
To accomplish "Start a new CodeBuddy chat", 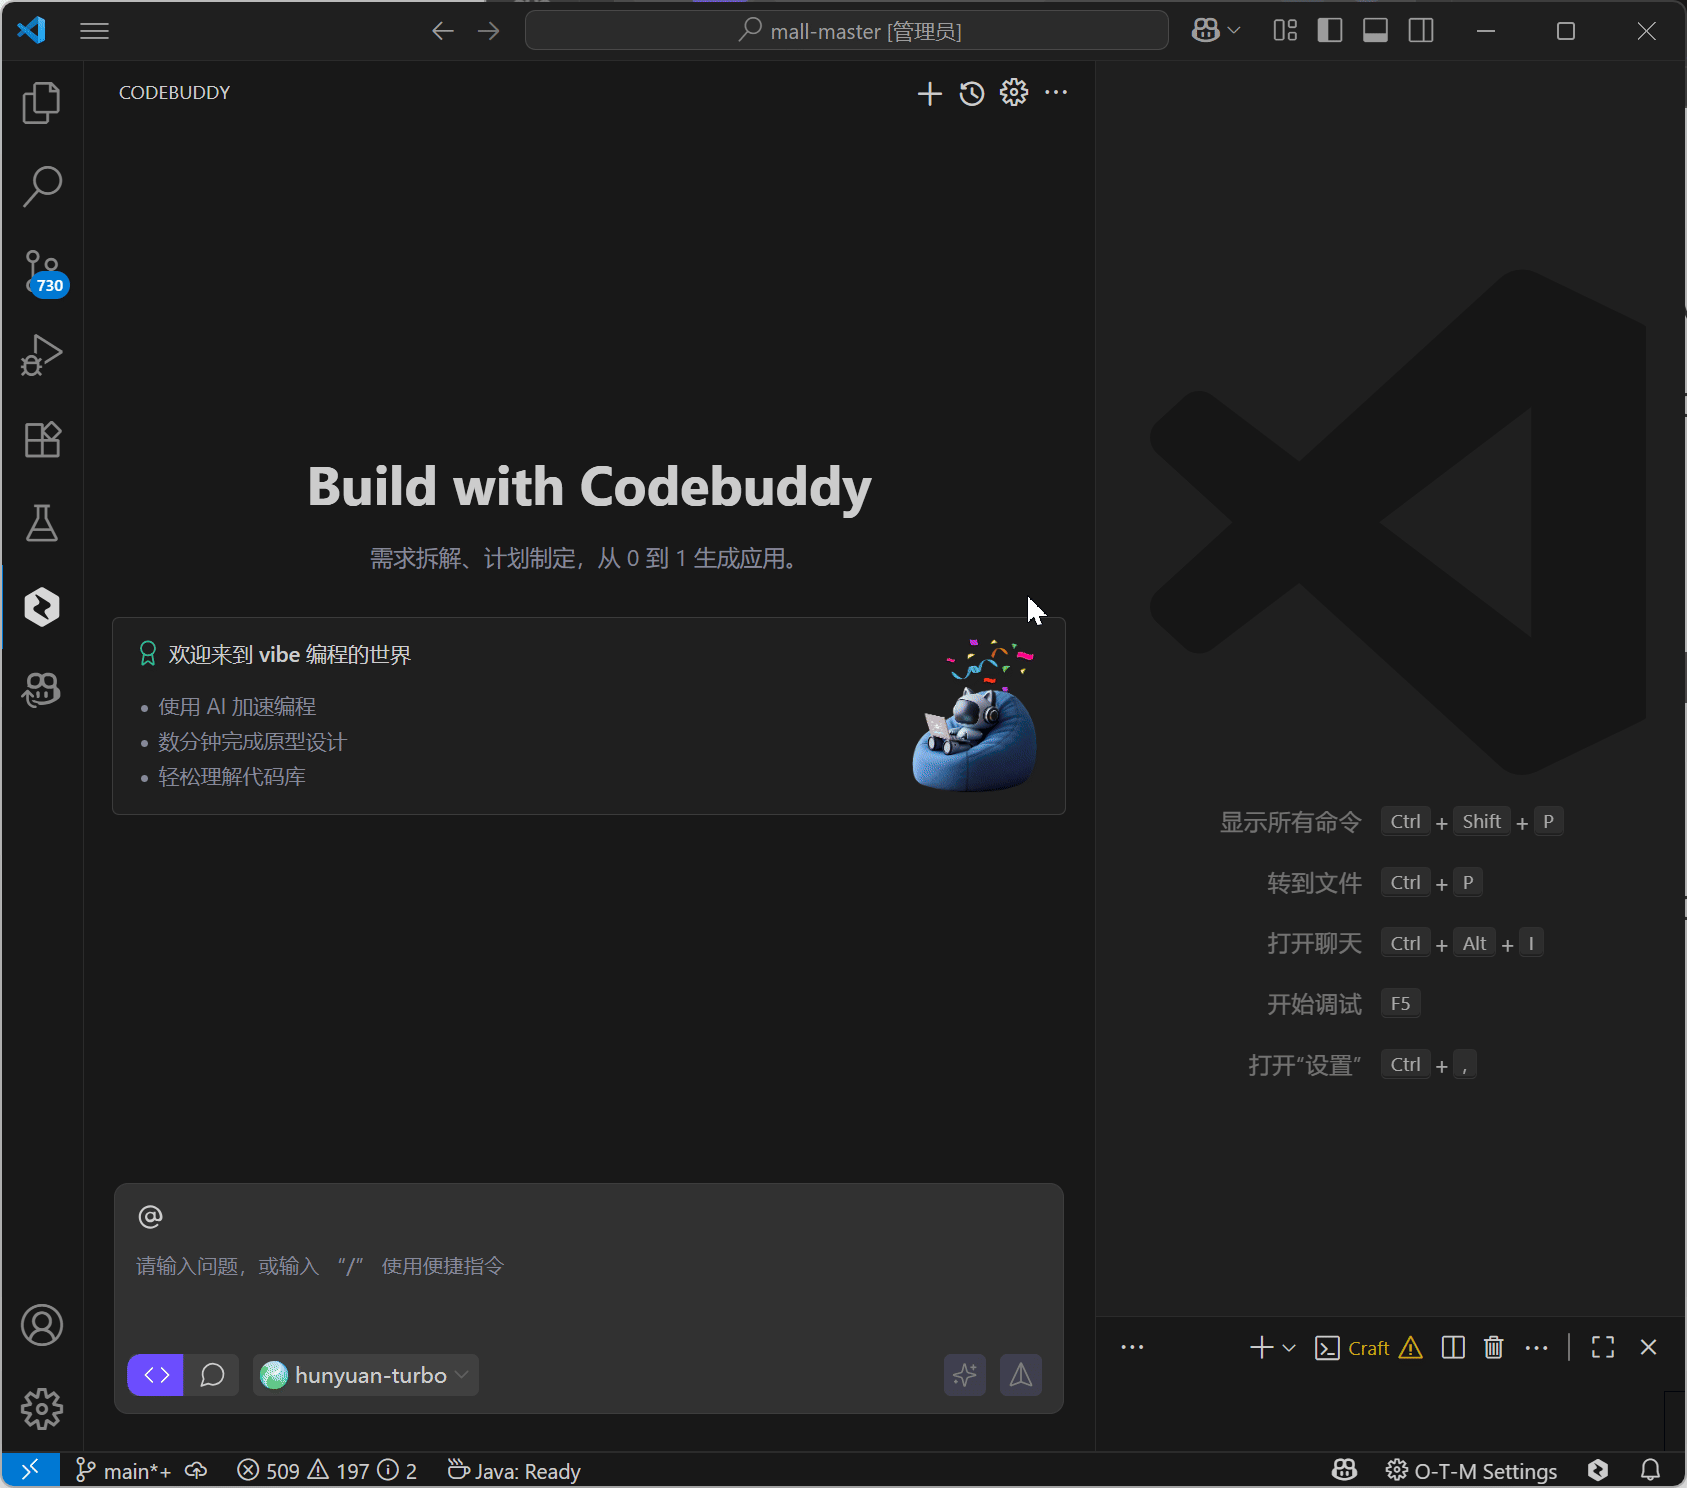I will point(929,93).
